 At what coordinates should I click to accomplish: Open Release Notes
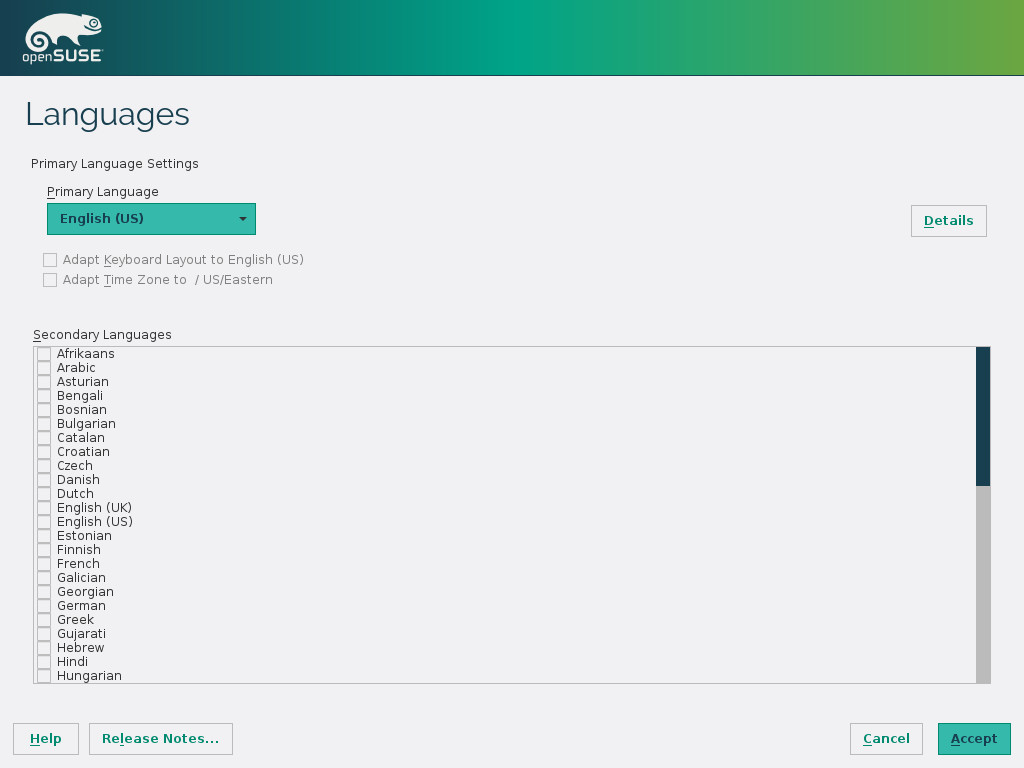[161, 739]
